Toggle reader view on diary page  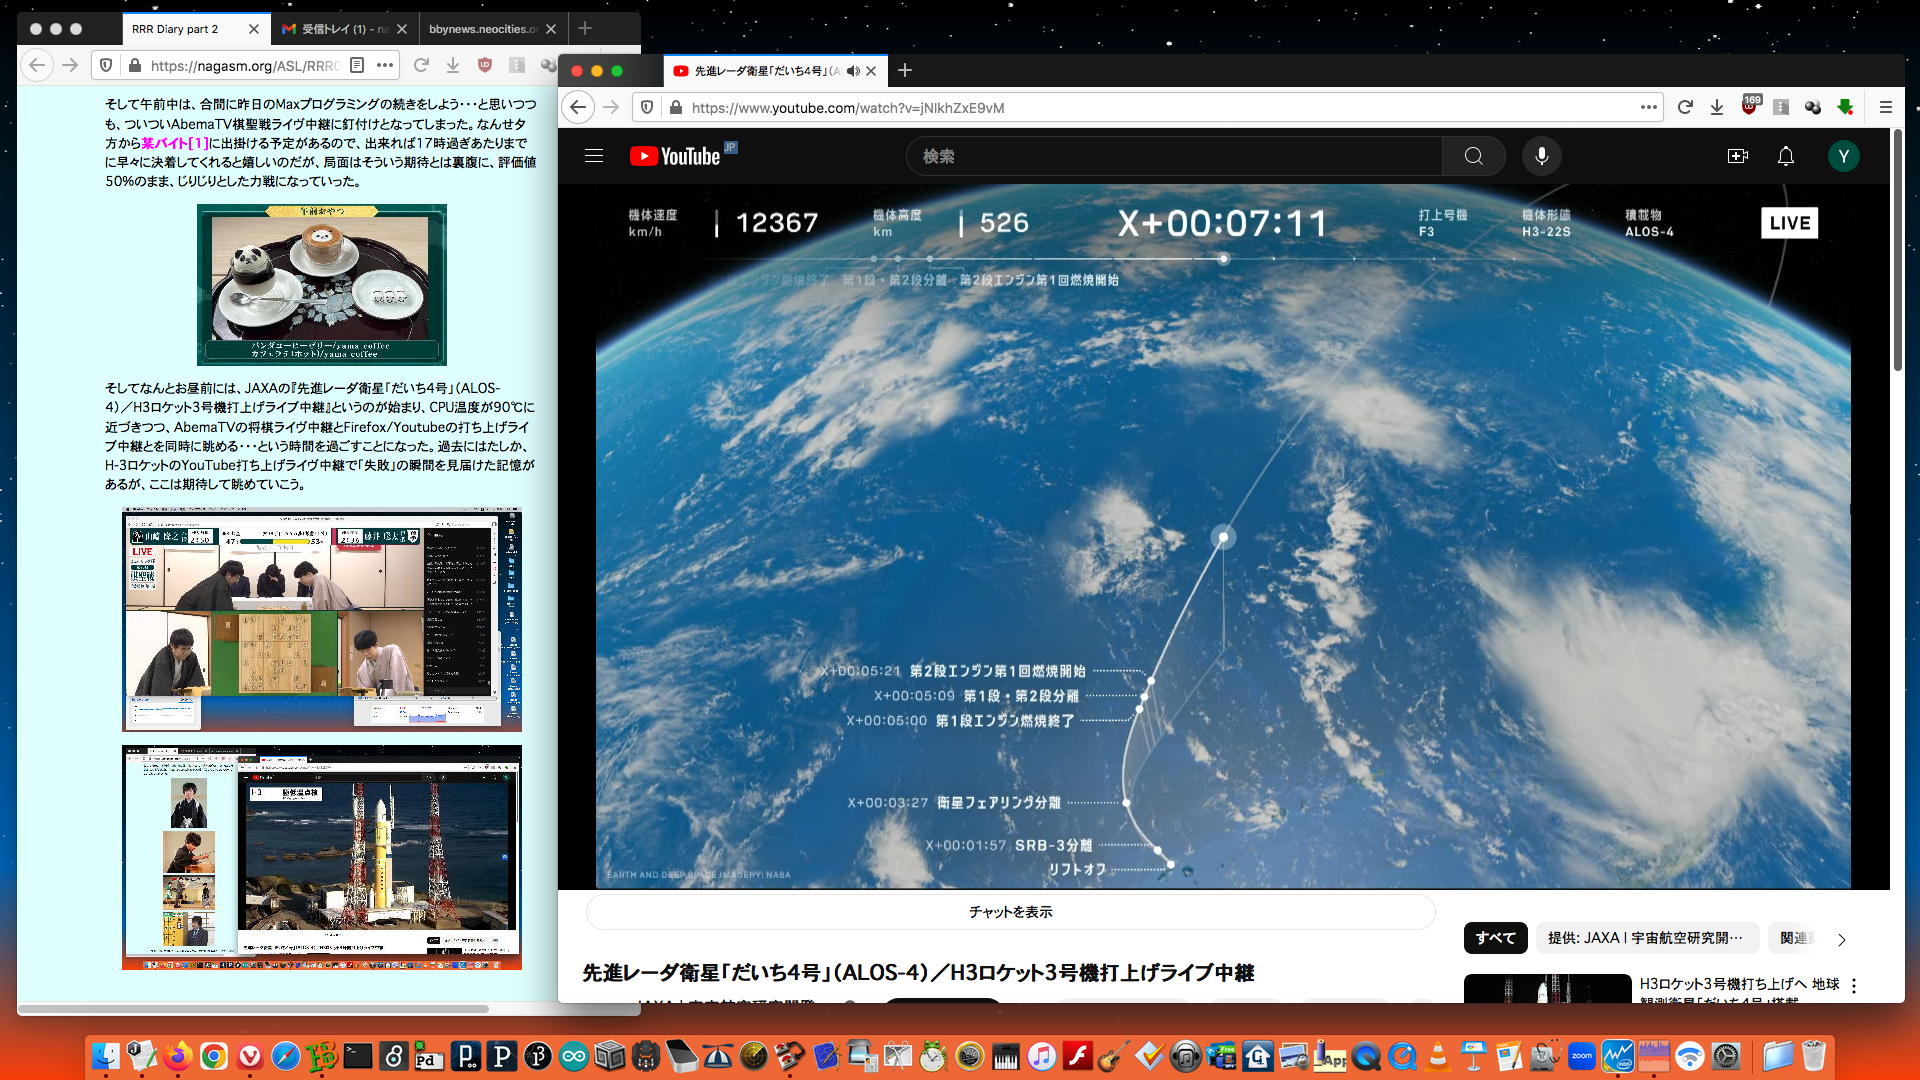pos(357,65)
